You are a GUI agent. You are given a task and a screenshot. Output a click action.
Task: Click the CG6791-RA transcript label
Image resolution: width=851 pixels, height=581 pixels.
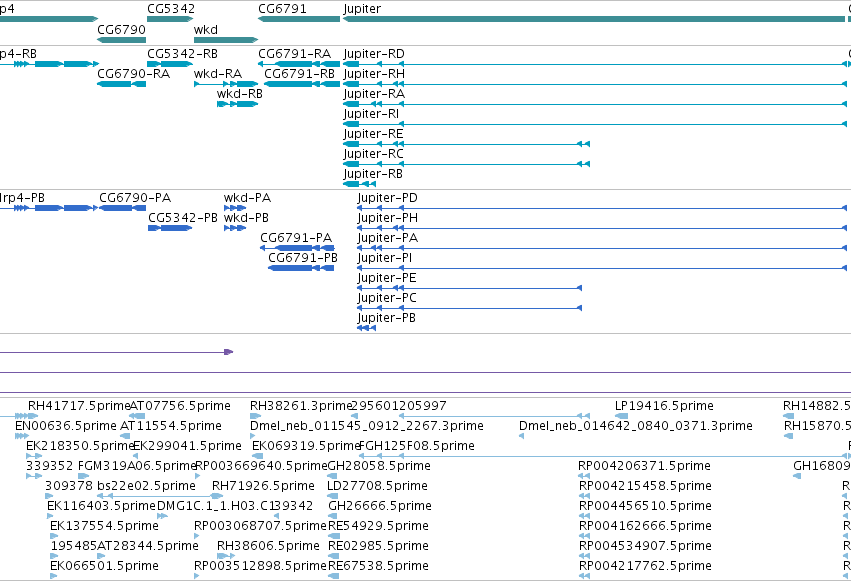(x=295, y=54)
